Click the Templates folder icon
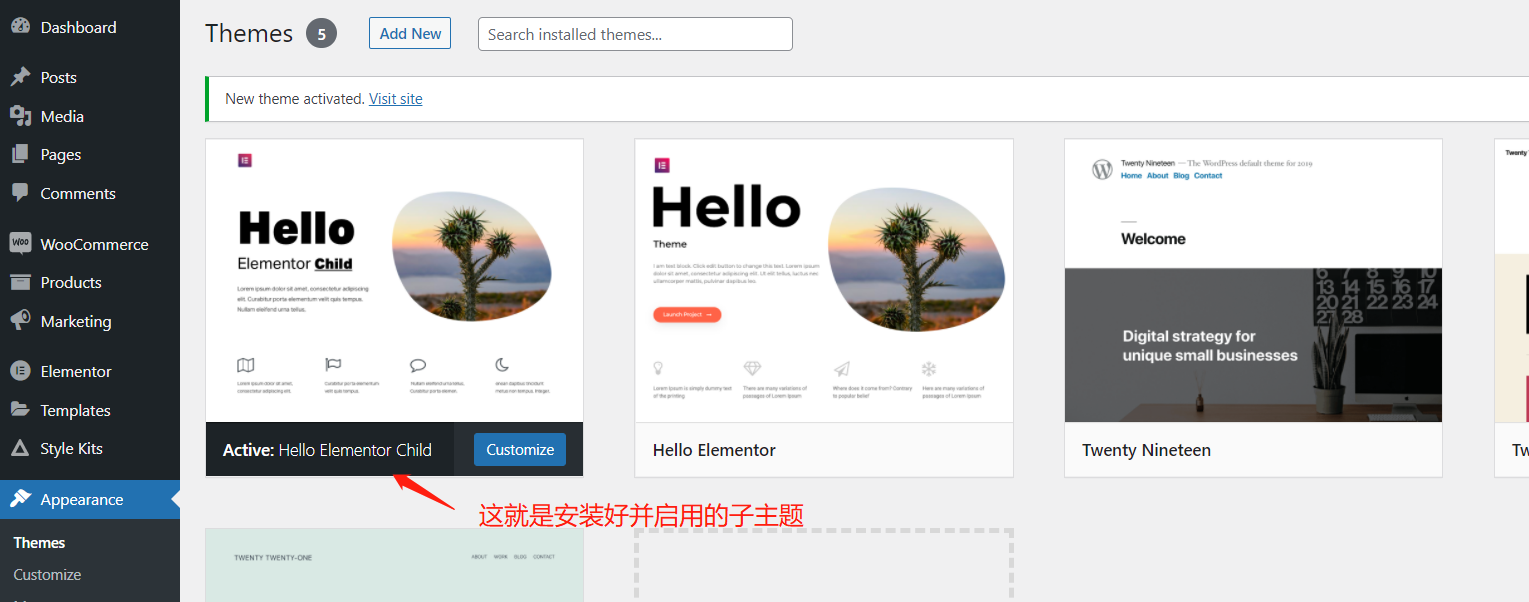The width and height of the screenshot is (1529, 602). pyautogui.click(x=20, y=410)
